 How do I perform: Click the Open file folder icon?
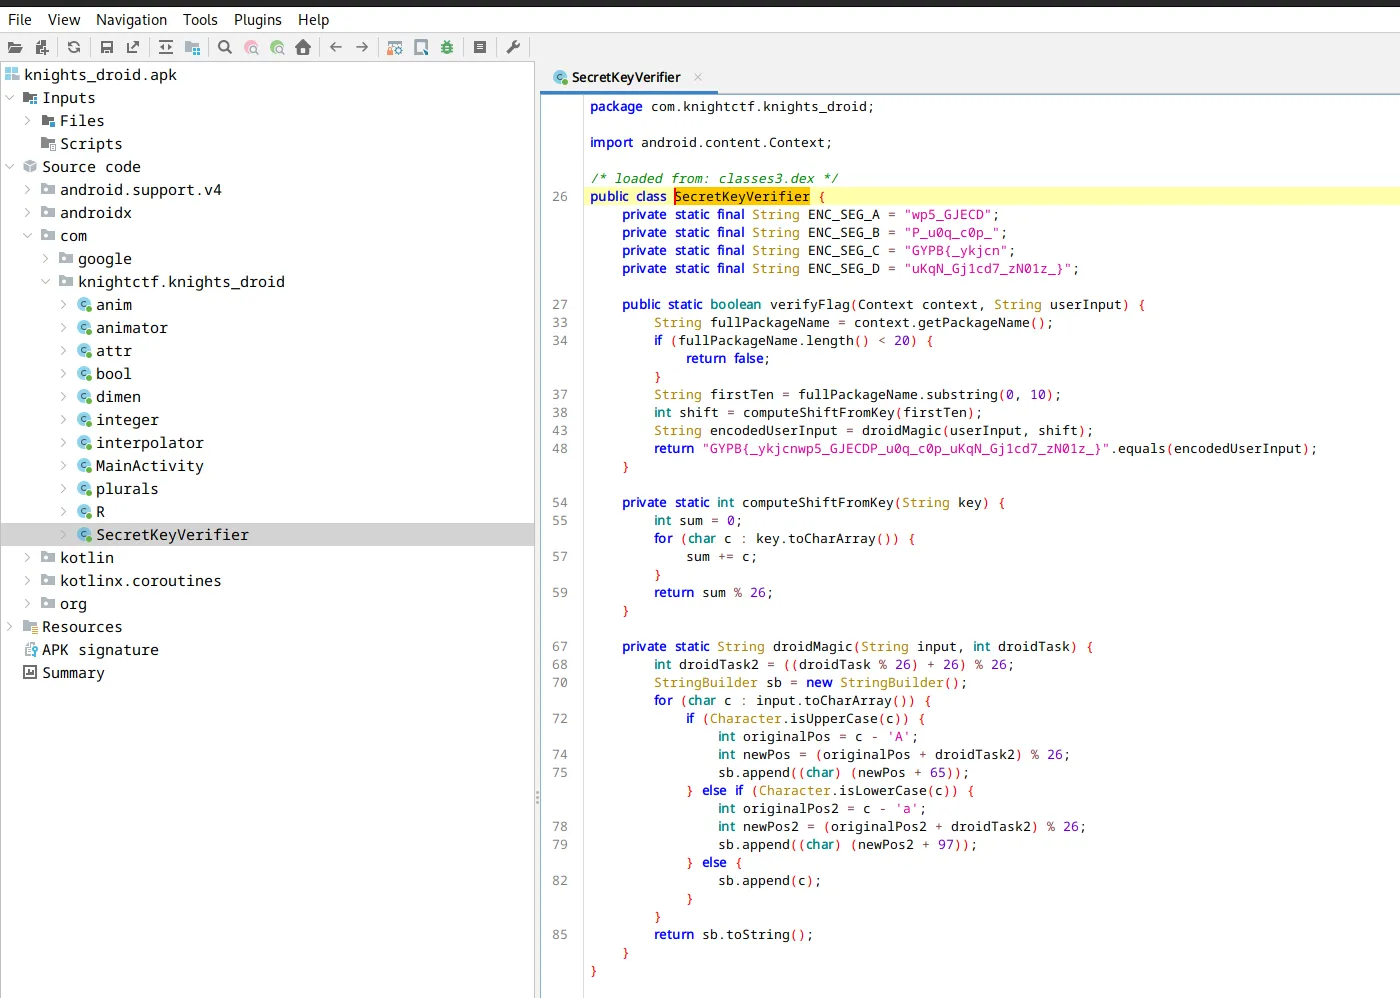15,47
